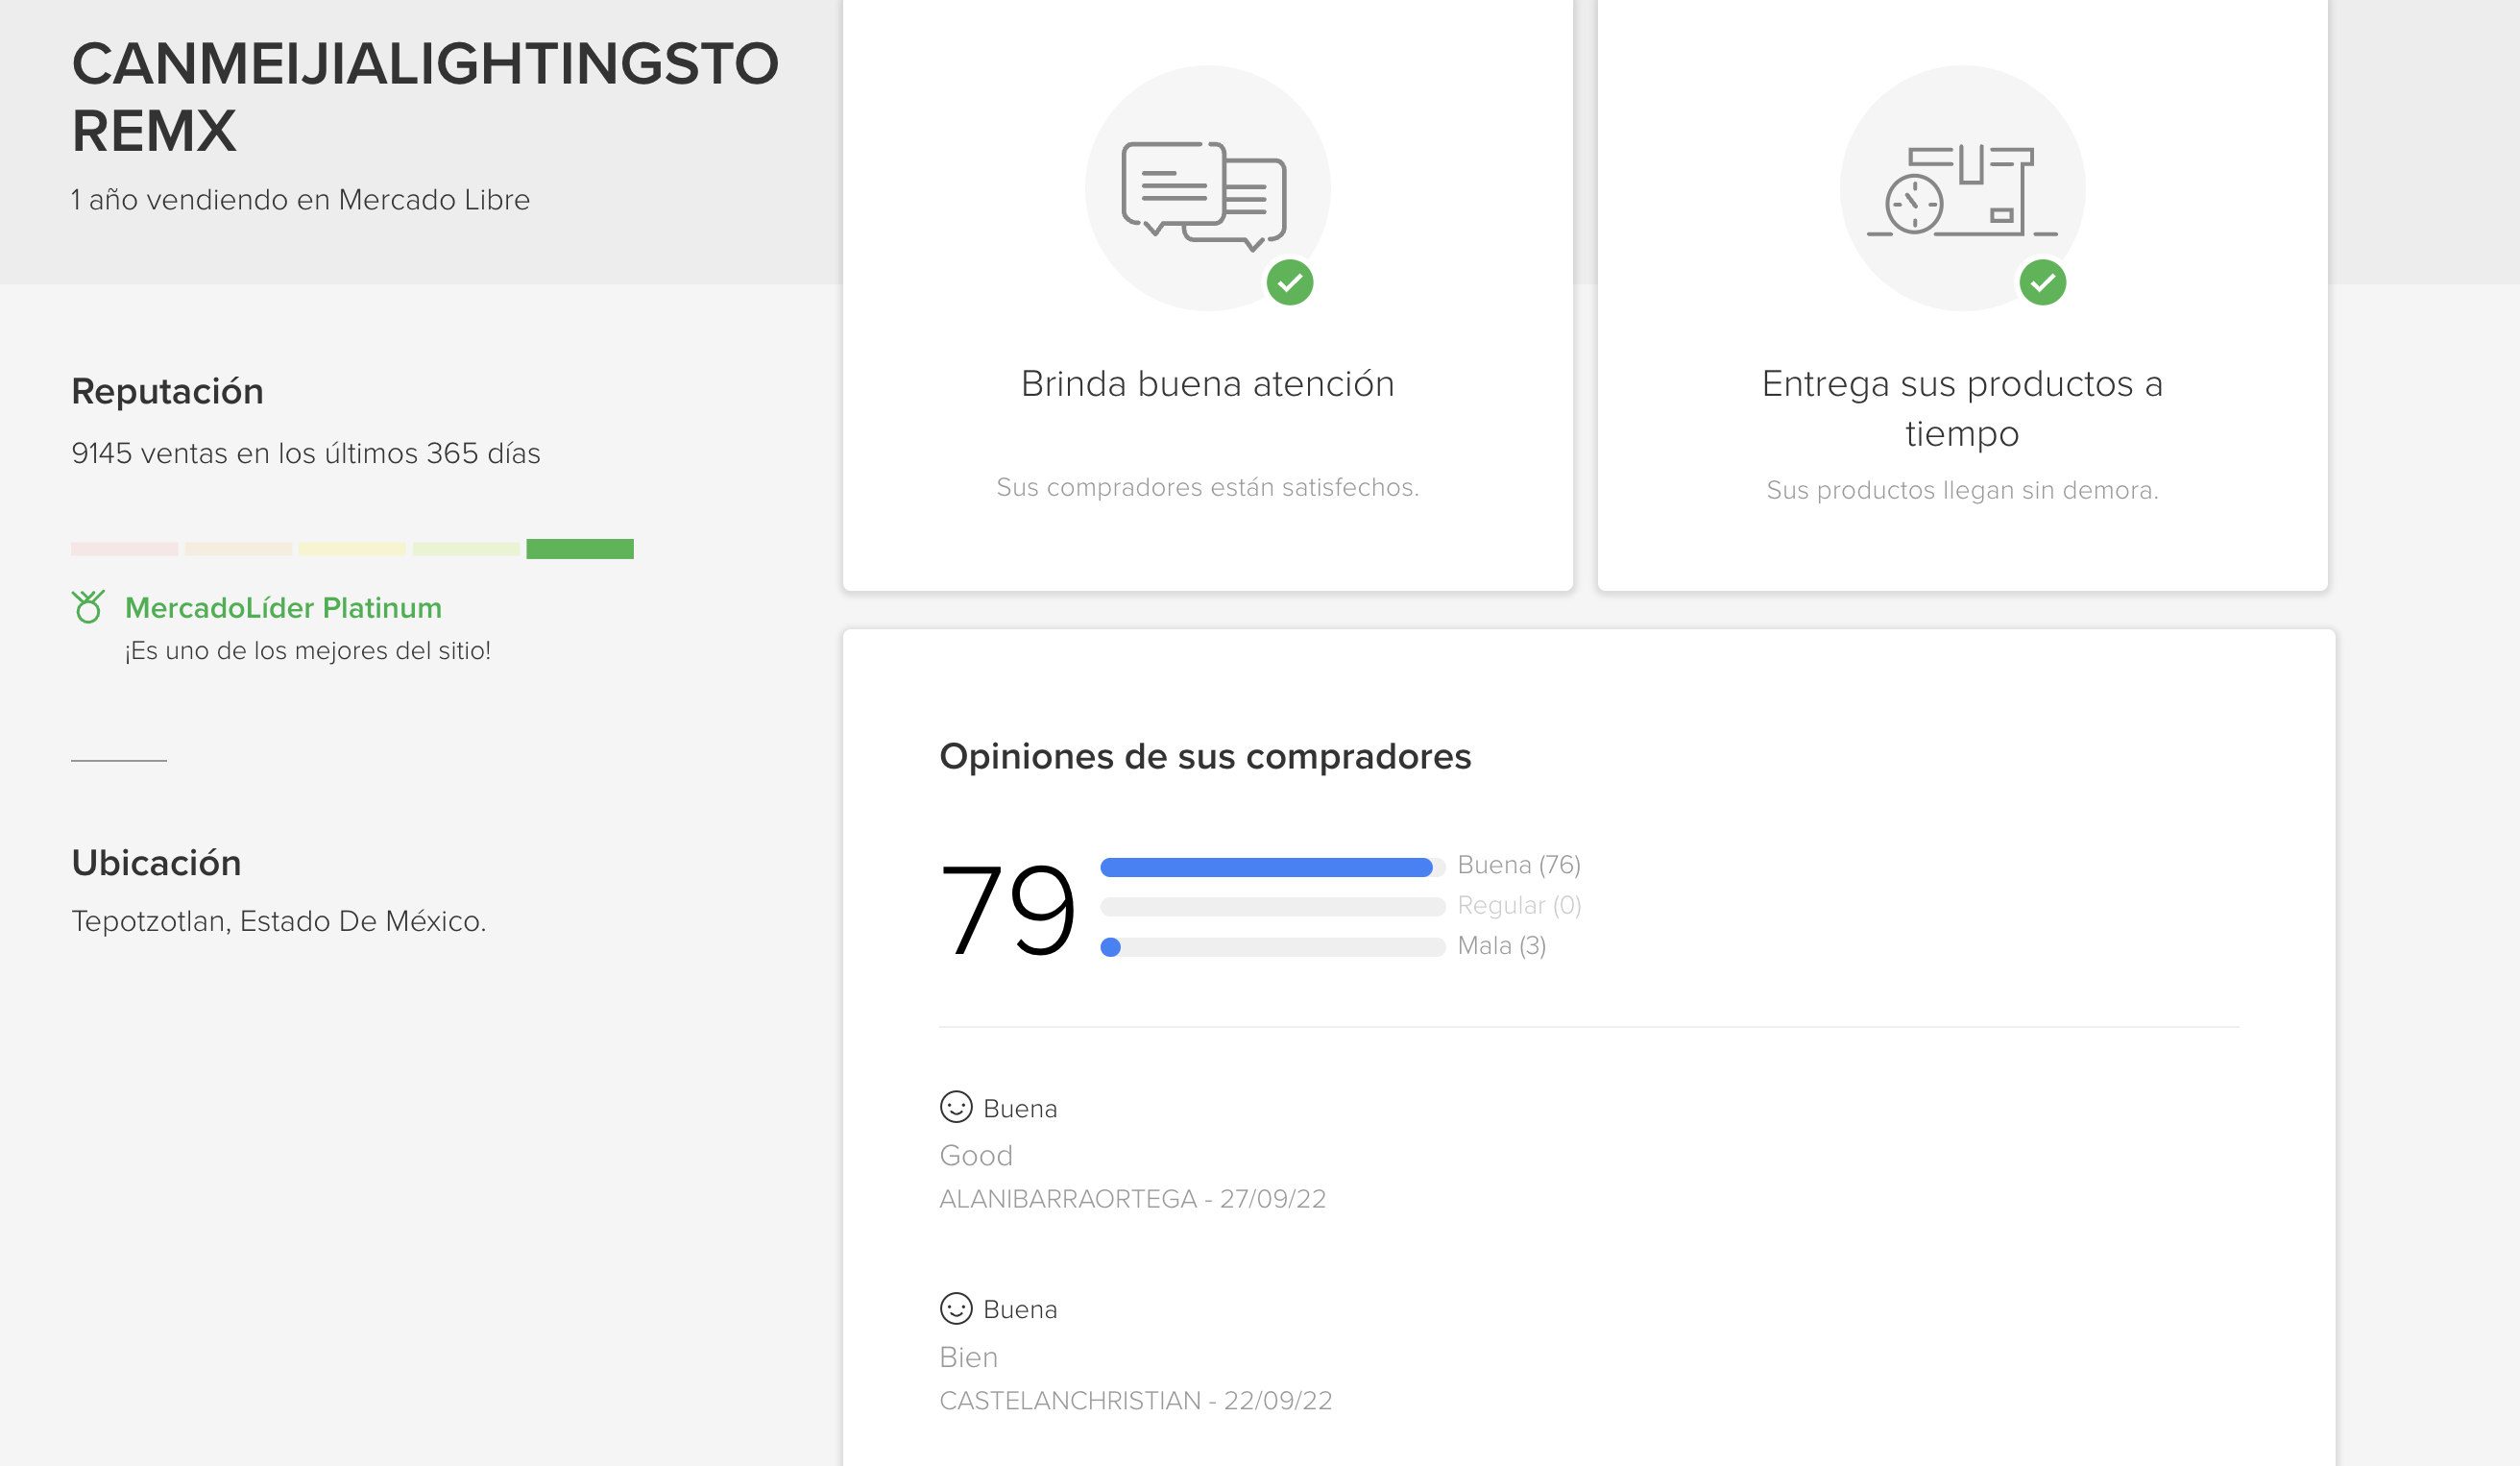Click the on-time delivery package icon
This screenshot has width=2520, height=1466.
(1959, 190)
